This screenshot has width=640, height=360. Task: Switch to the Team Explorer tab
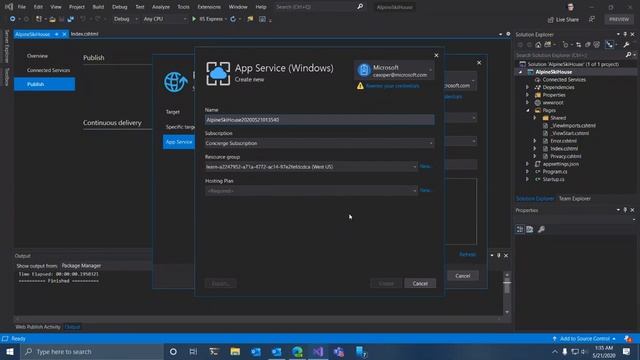point(574,199)
